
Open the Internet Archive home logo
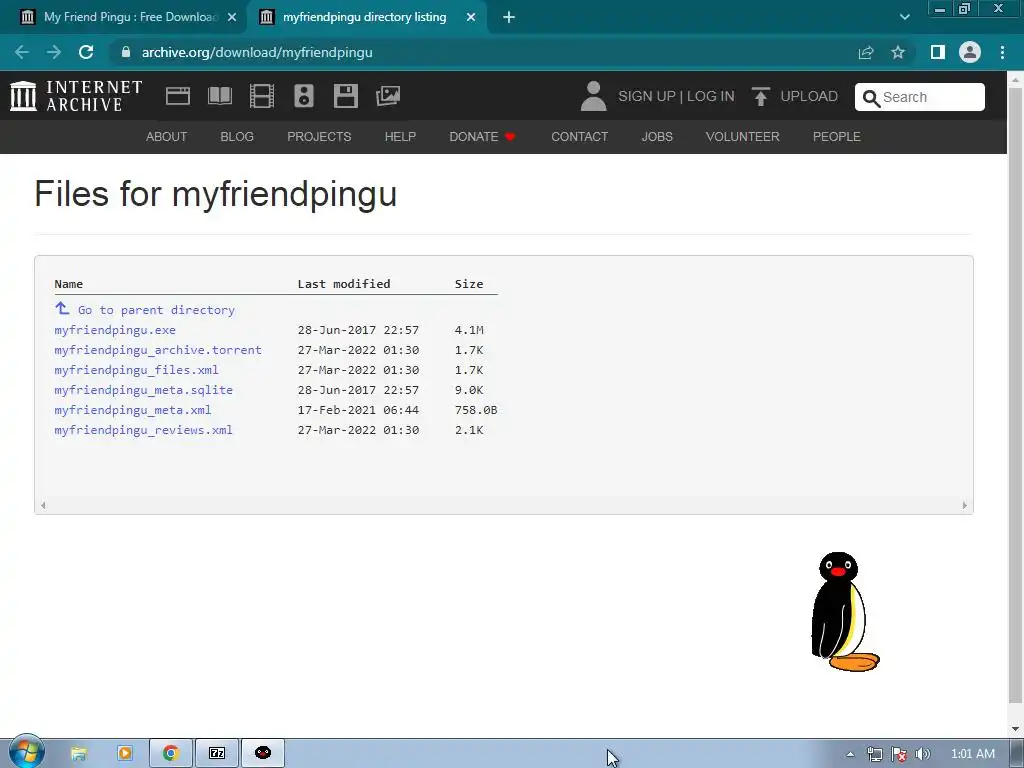click(76, 96)
